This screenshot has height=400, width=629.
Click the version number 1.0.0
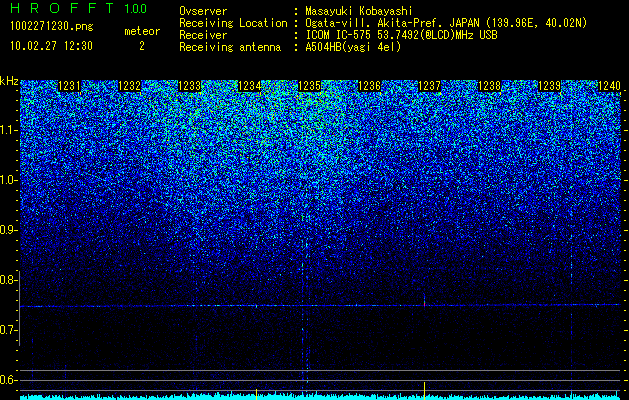(x=136, y=8)
